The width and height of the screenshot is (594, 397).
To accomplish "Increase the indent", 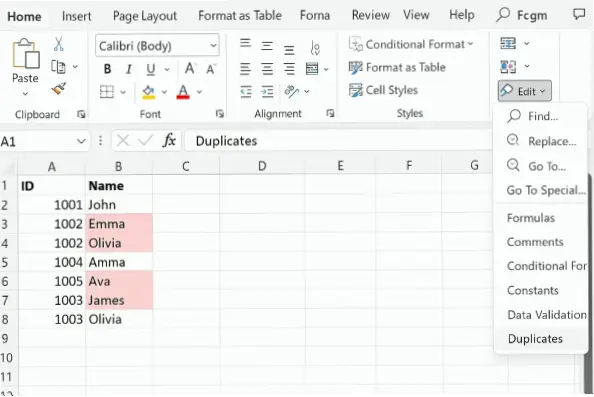I will [267, 92].
